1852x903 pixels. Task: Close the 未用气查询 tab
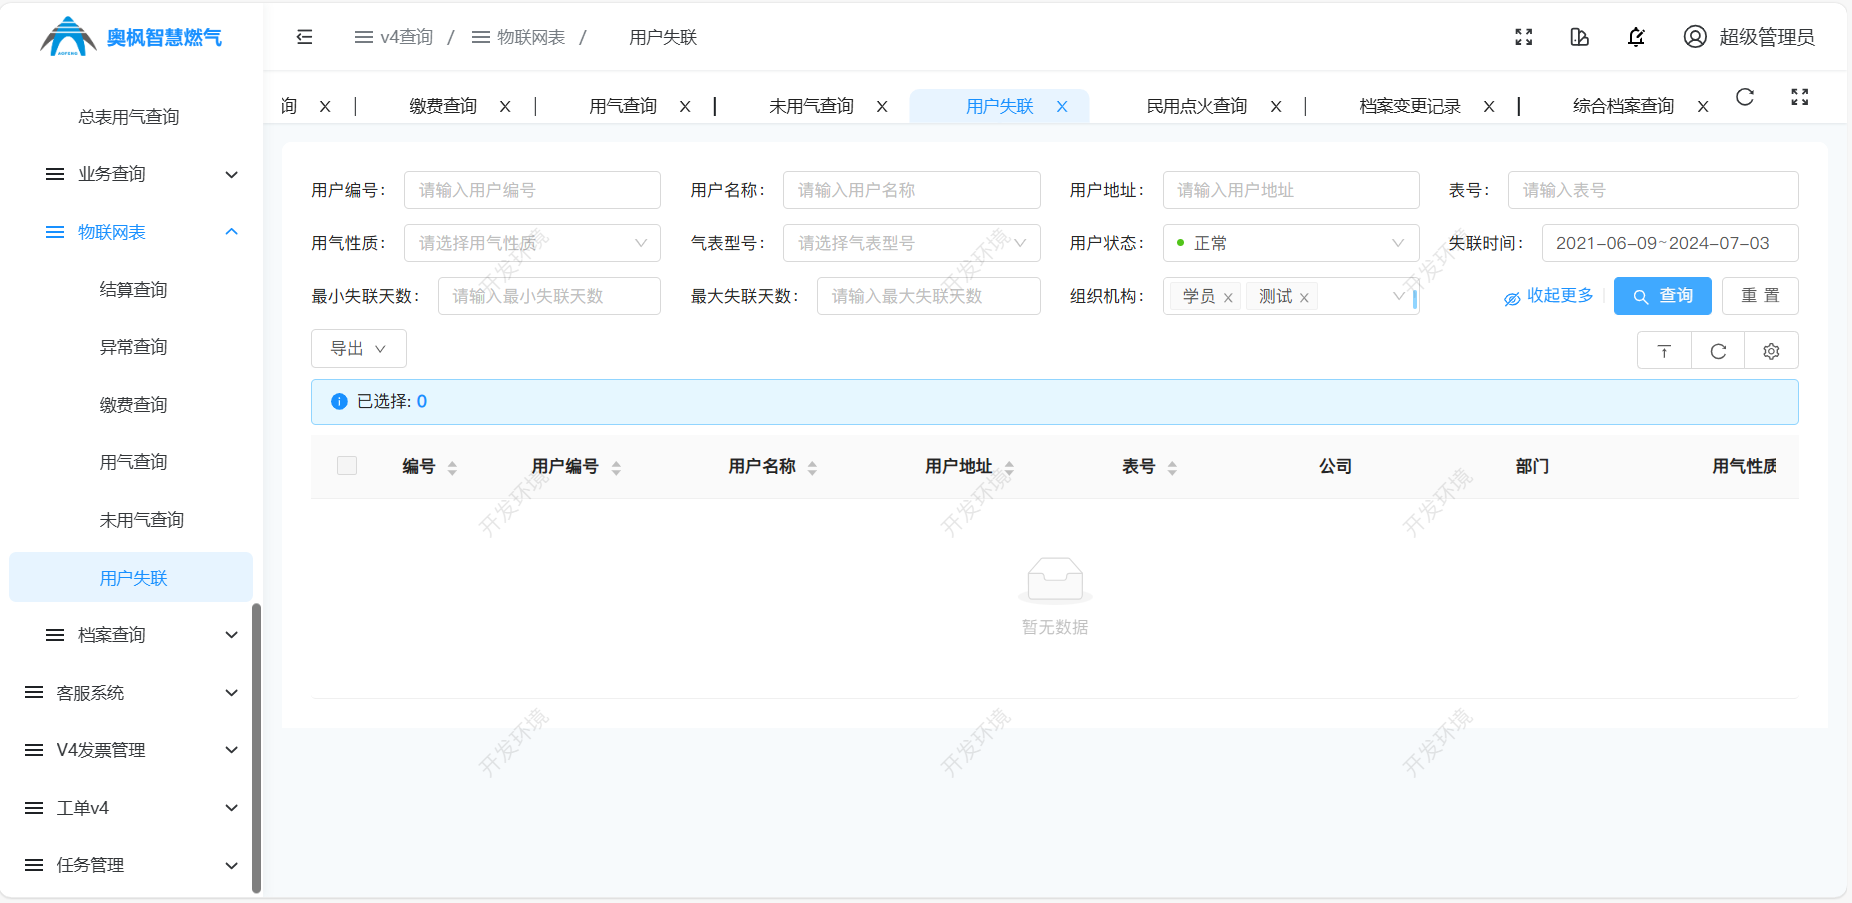(x=882, y=107)
